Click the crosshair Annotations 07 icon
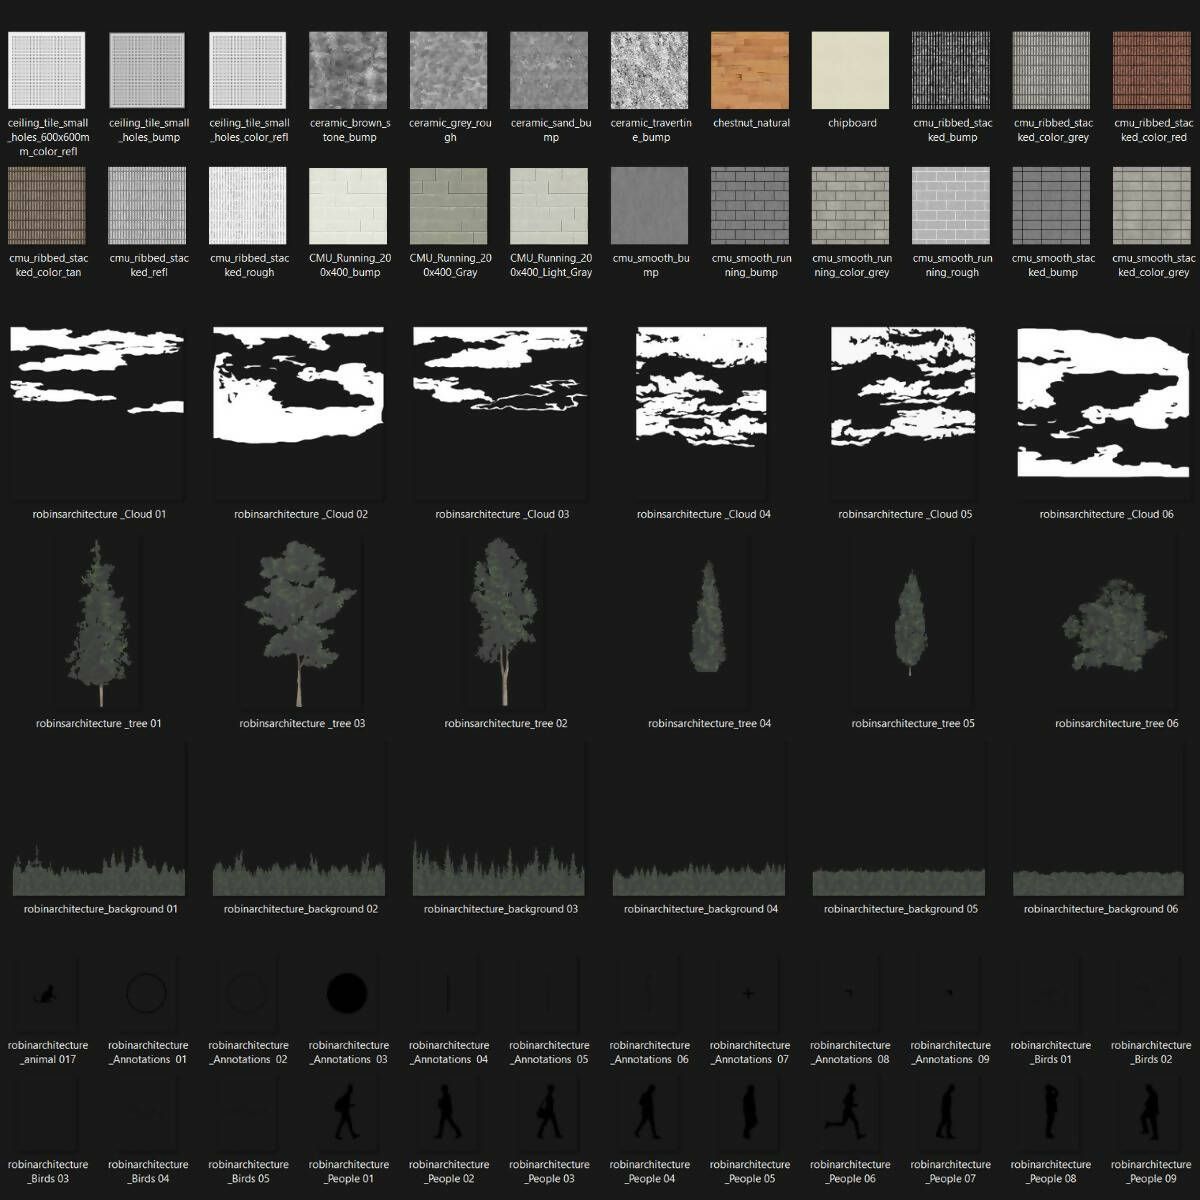Image resolution: width=1200 pixels, height=1200 pixels. coord(748,994)
